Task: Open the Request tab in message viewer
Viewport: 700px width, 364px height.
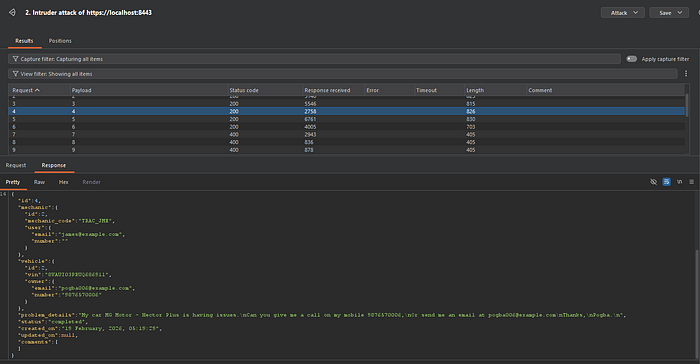Action: click(x=16, y=165)
